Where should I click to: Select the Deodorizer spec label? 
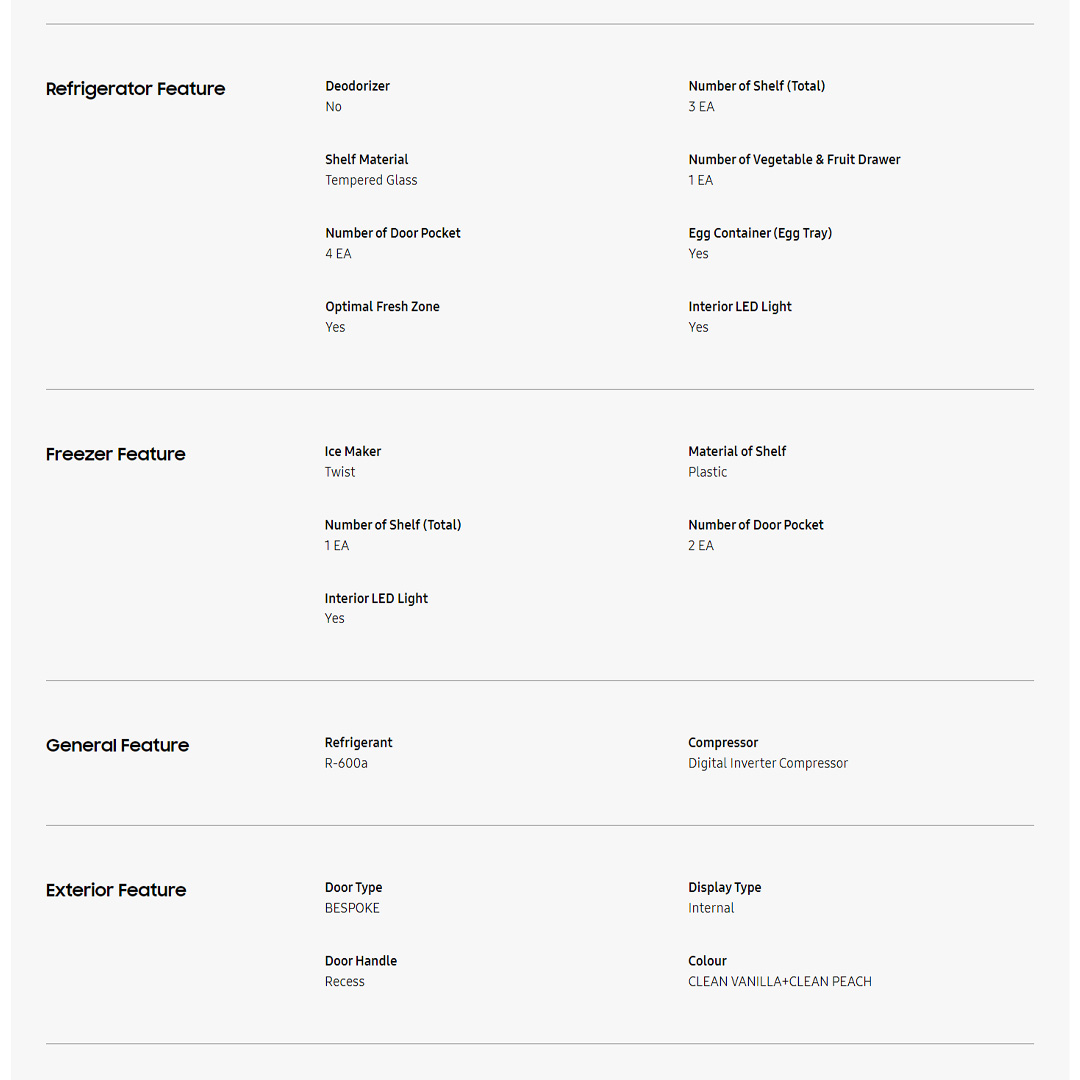[357, 86]
